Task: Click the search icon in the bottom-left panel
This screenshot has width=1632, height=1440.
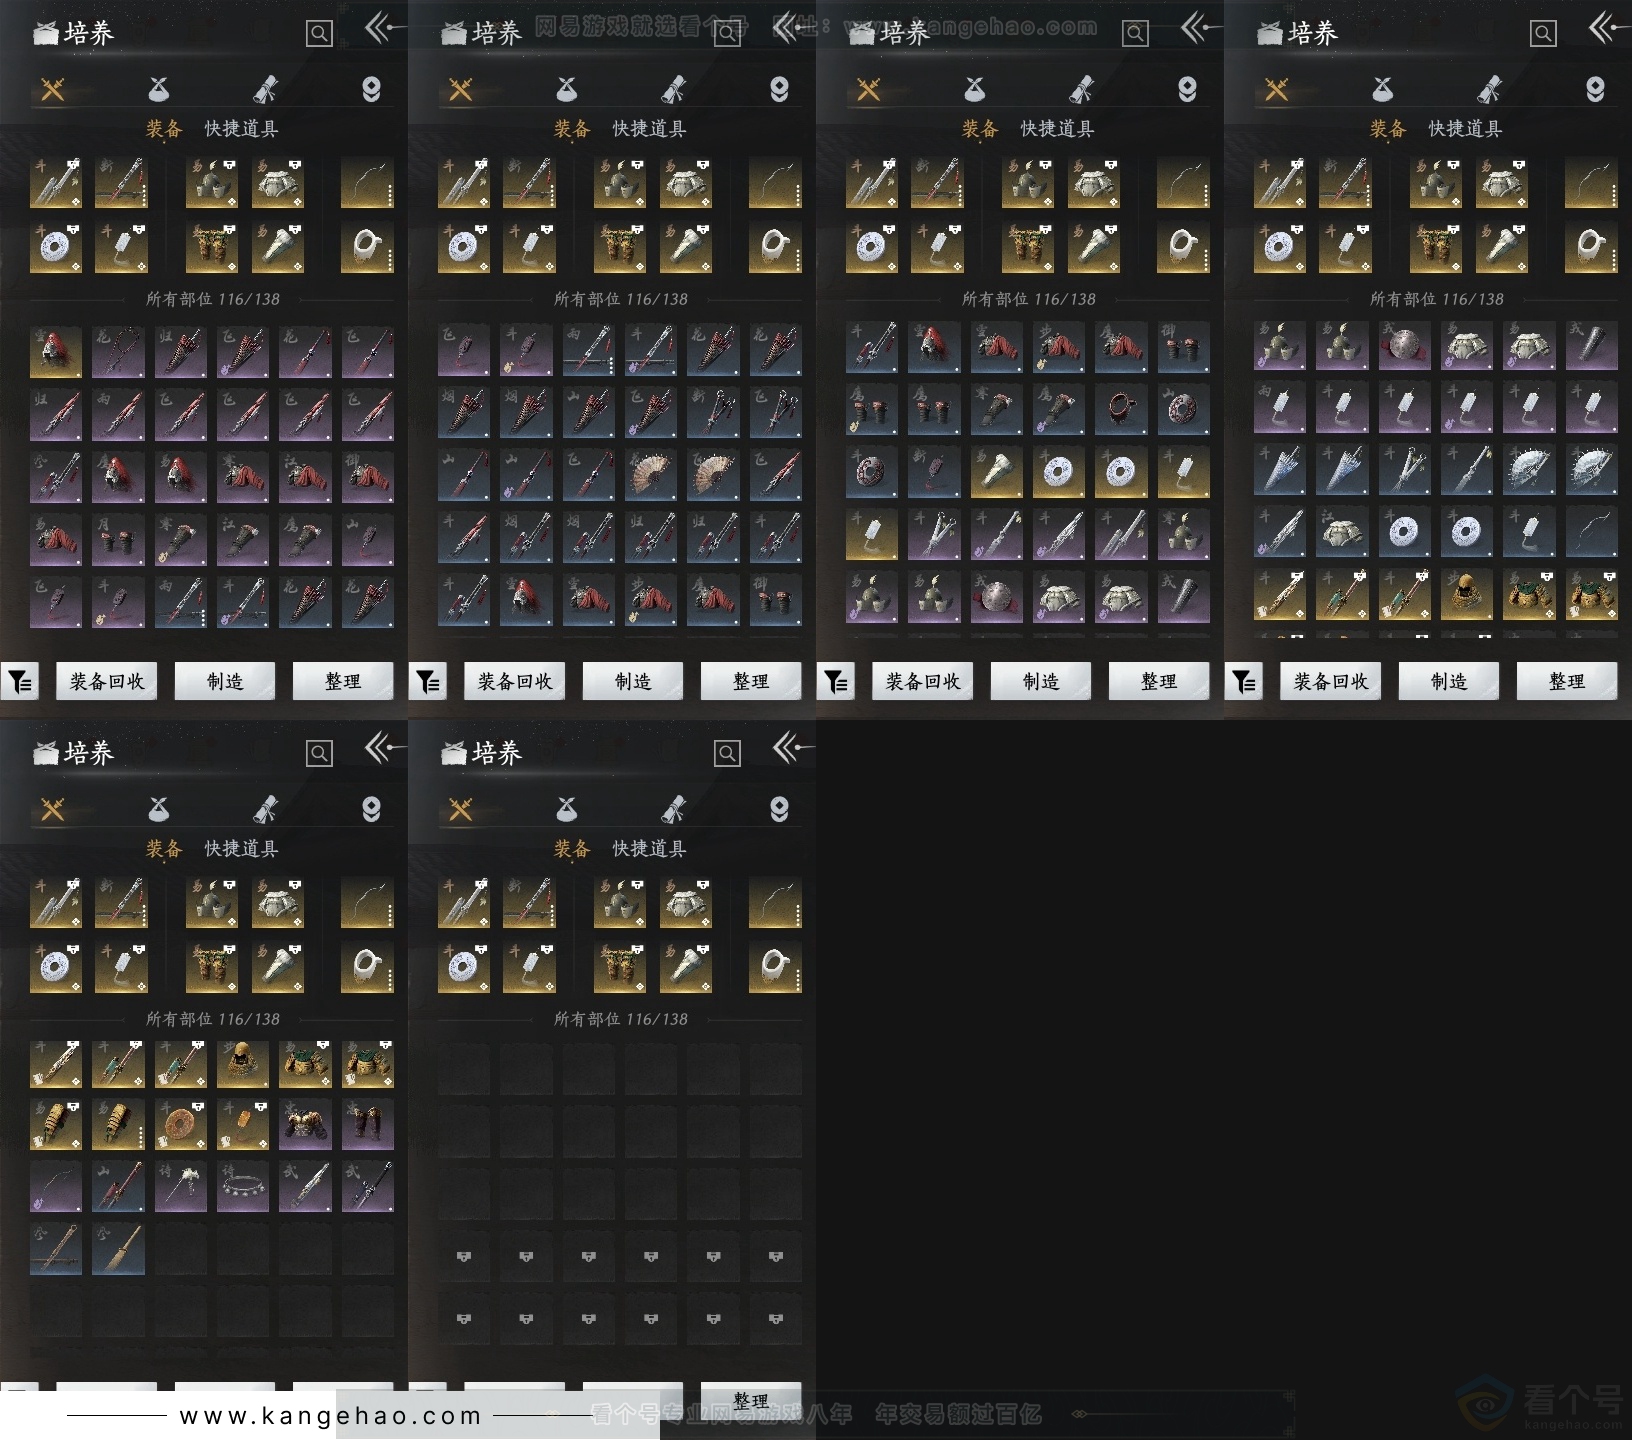Action: 319,753
